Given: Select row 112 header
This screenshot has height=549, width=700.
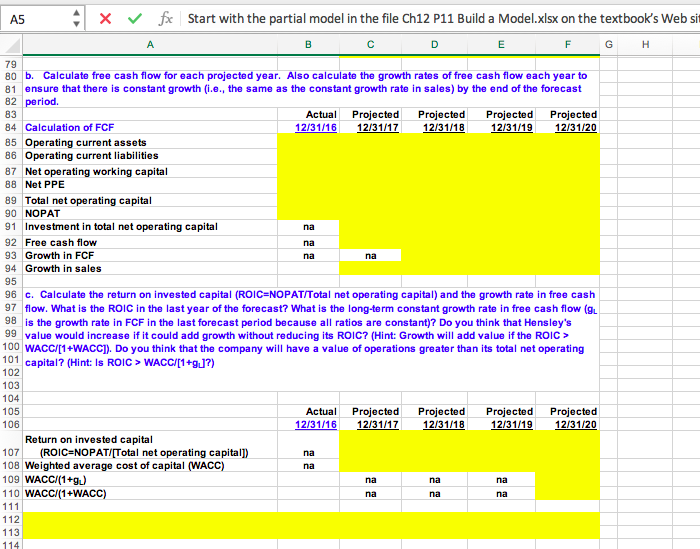Looking at the screenshot, I should pos(11,520).
